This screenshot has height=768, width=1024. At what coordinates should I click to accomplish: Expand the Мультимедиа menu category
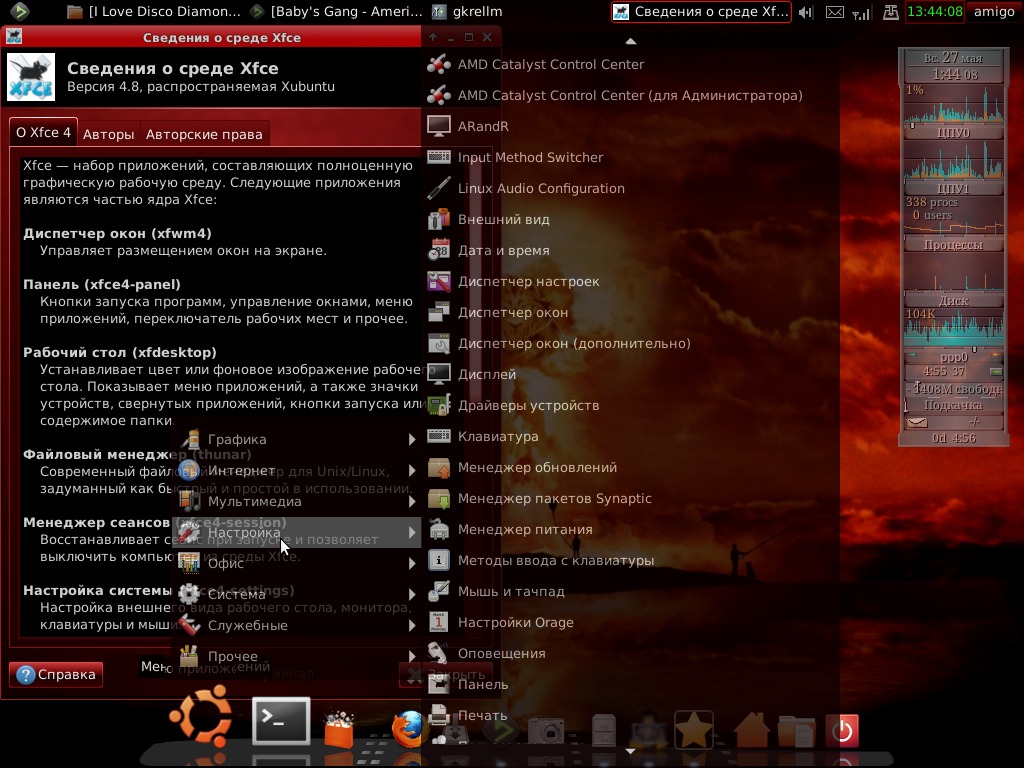pos(297,502)
